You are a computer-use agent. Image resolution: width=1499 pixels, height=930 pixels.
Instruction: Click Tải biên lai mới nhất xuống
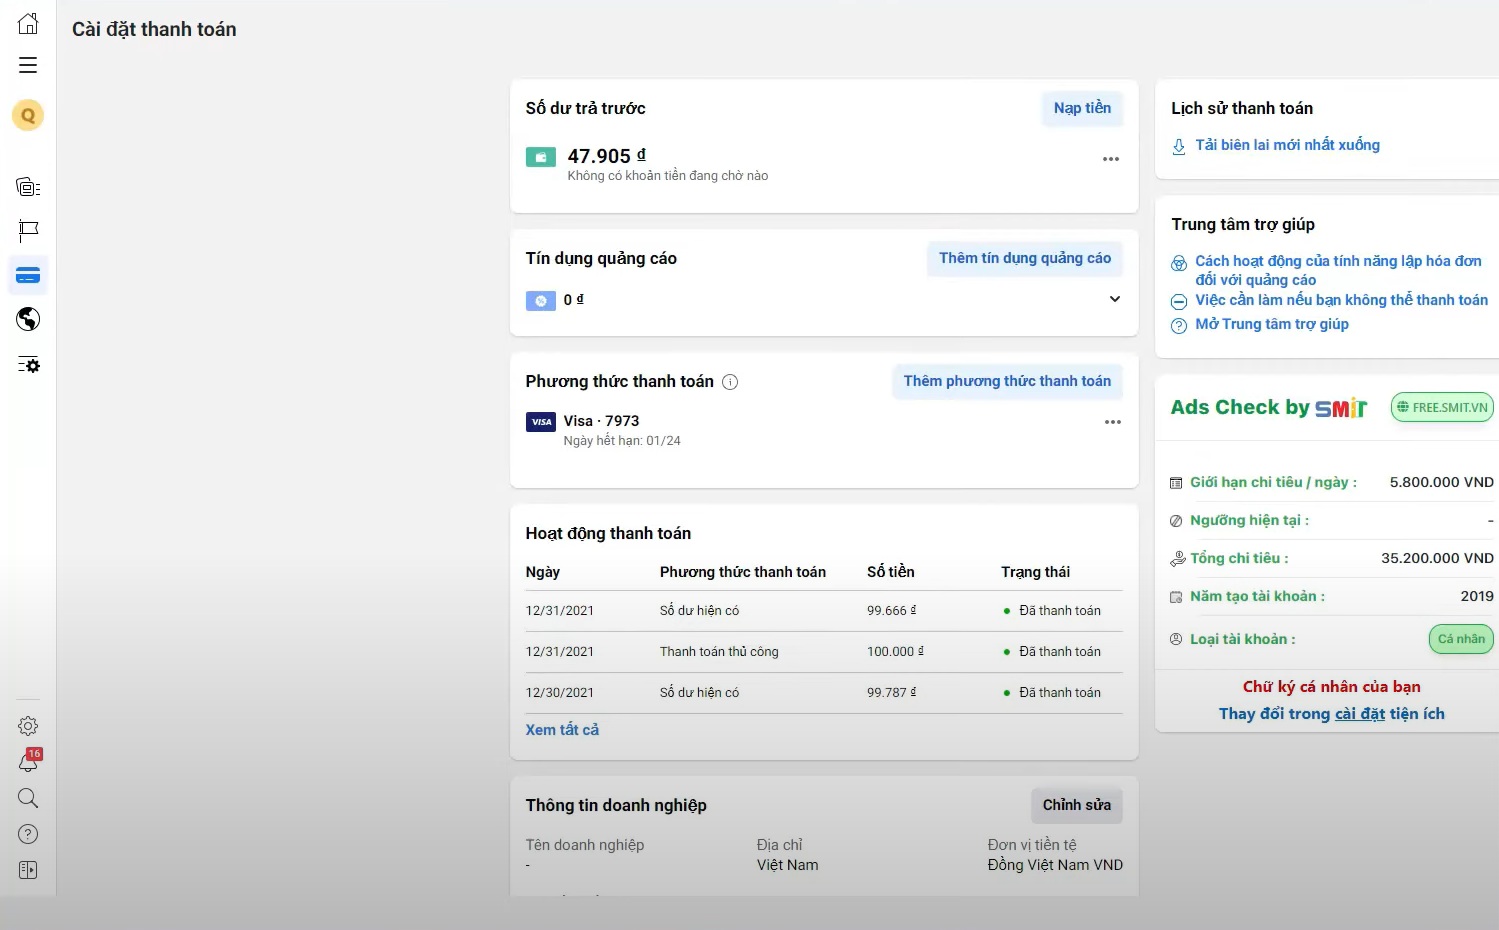coord(1286,145)
